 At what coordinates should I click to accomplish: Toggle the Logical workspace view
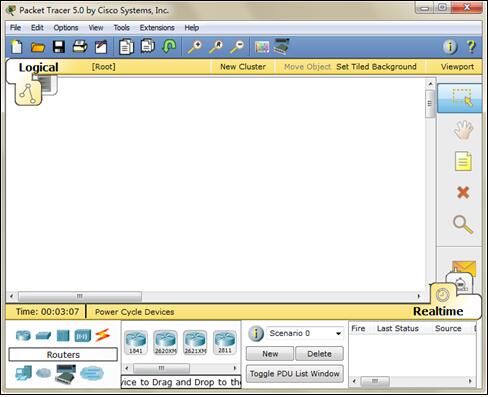point(38,67)
